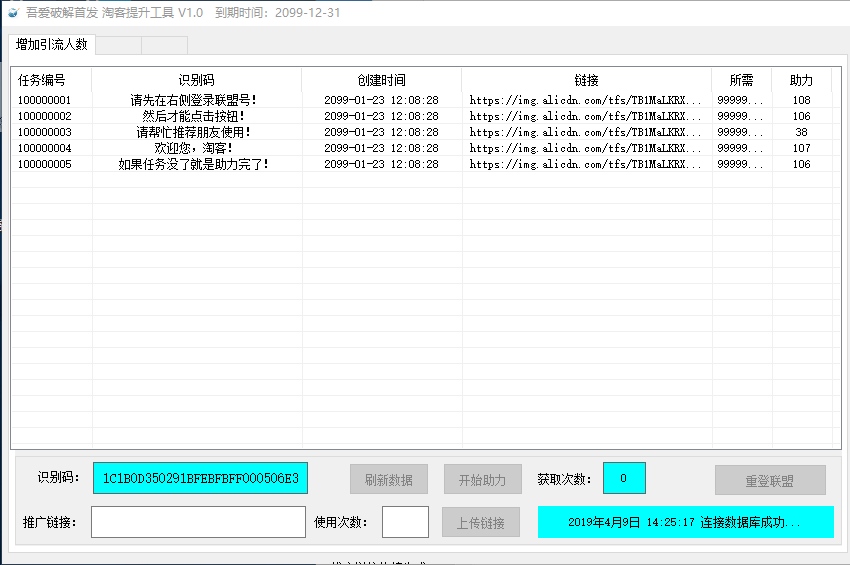Click the 使用次数 input field
850x565 pixels.
coord(405,522)
